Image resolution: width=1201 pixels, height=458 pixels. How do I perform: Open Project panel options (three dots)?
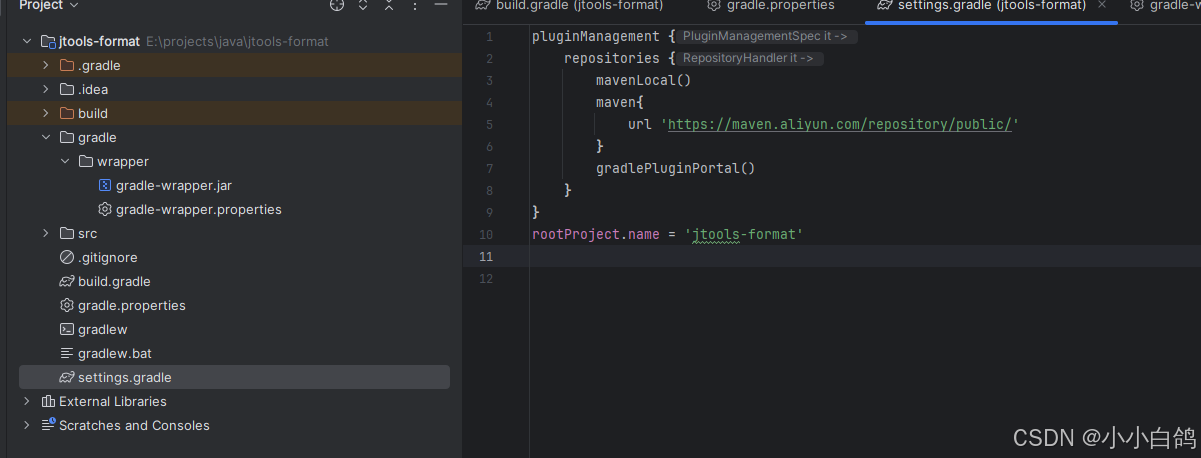pos(415,5)
